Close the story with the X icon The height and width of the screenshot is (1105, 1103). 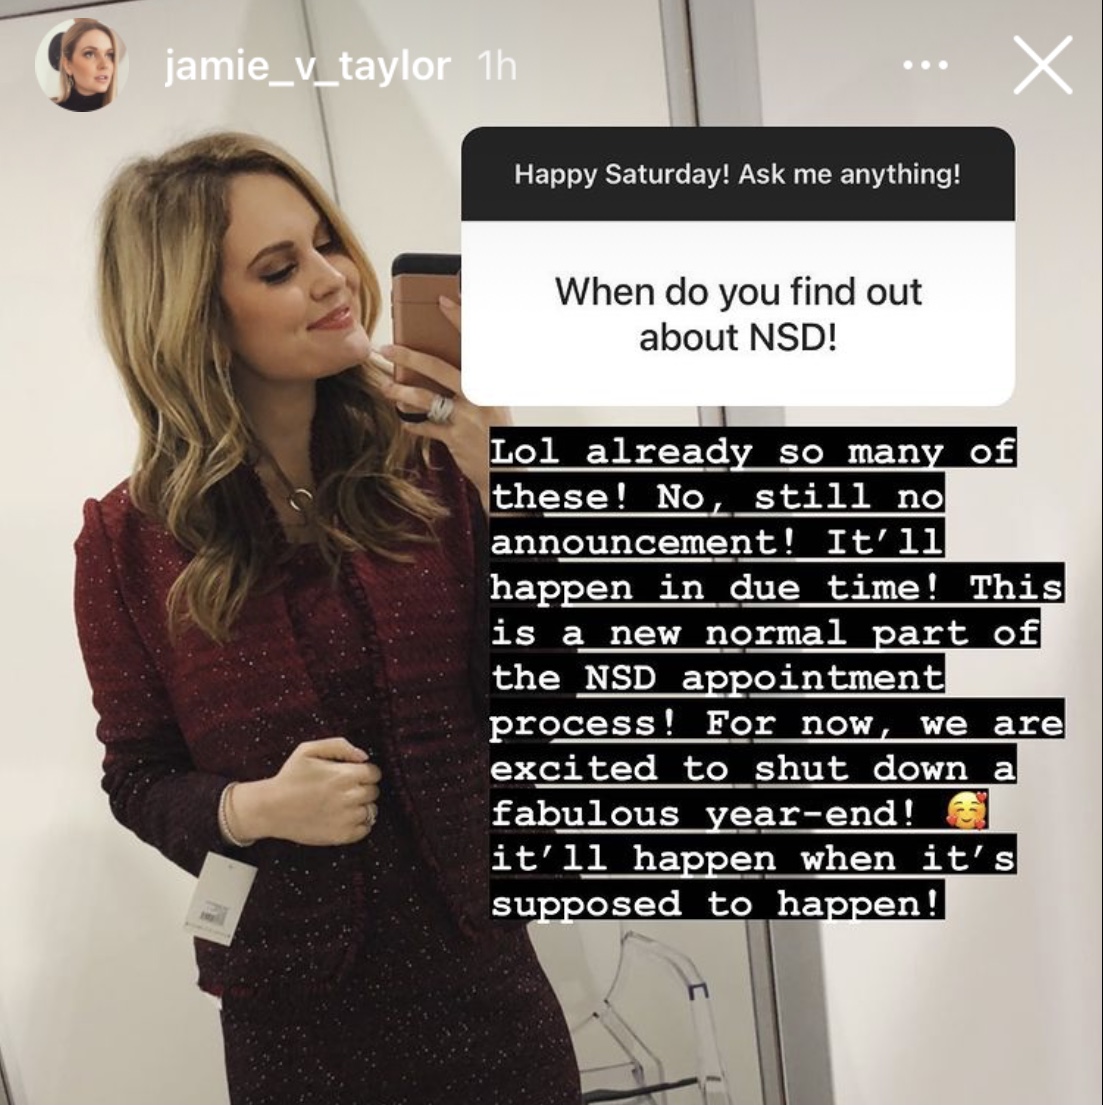tap(1042, 66)
